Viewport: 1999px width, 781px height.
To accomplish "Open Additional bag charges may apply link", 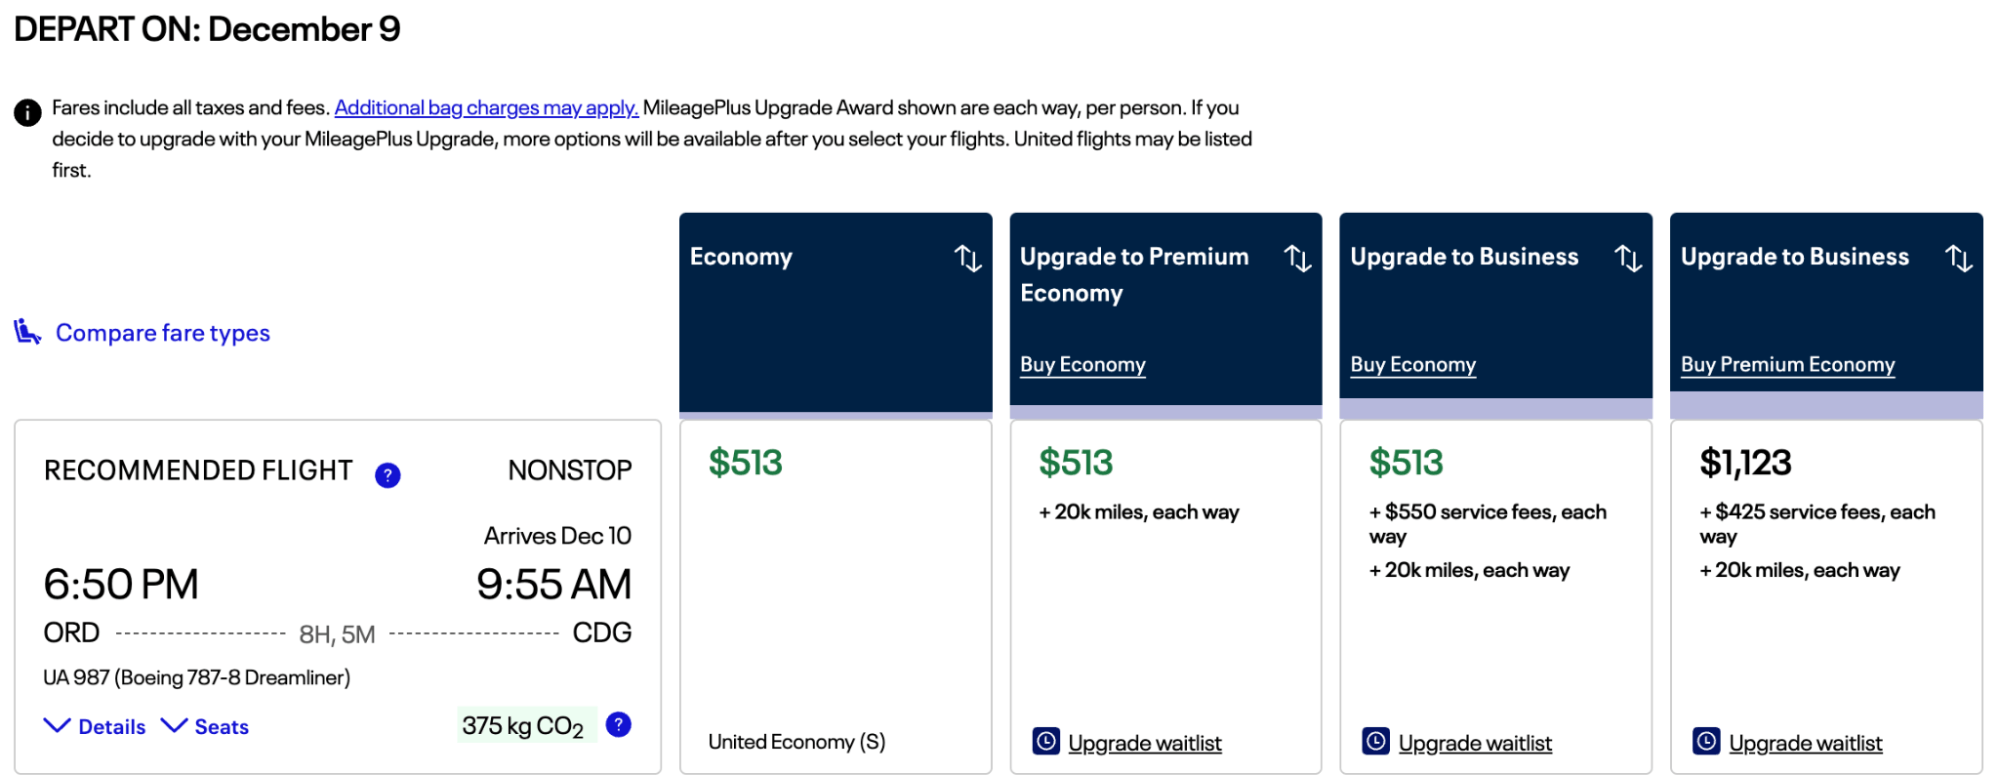I will tap(486, 108).
